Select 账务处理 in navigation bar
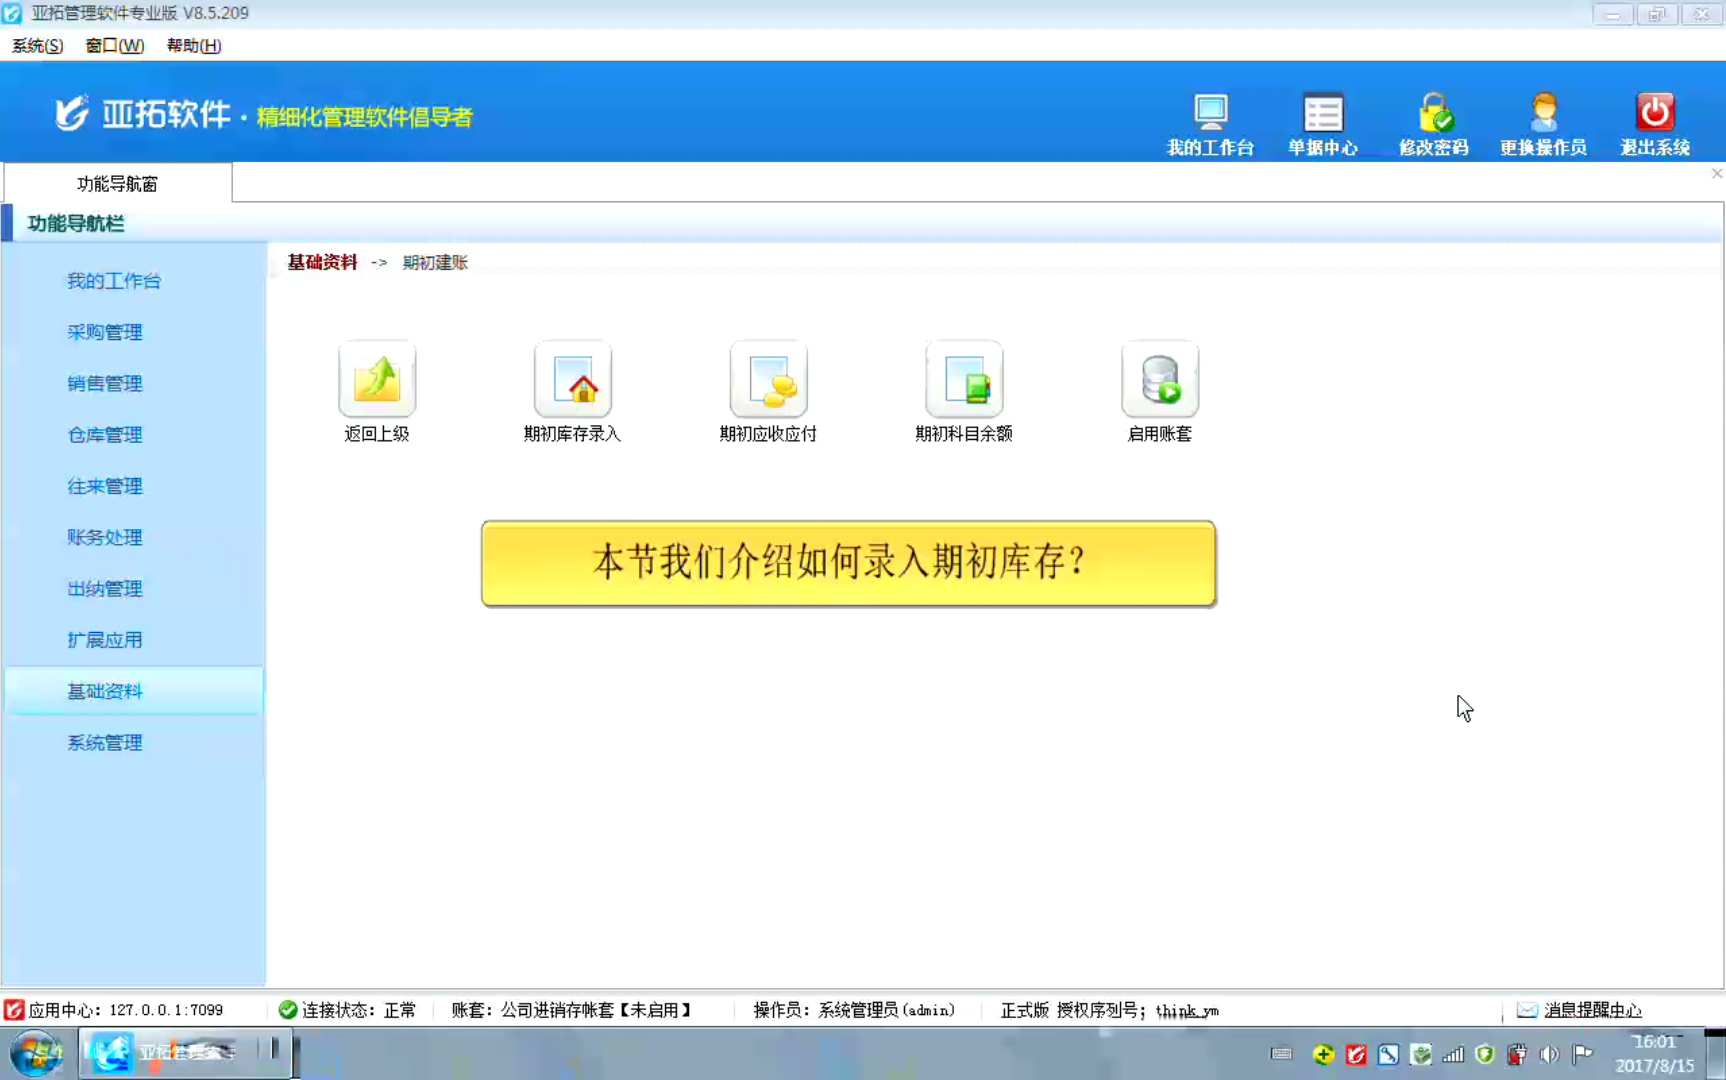 (x=105, y=538)
